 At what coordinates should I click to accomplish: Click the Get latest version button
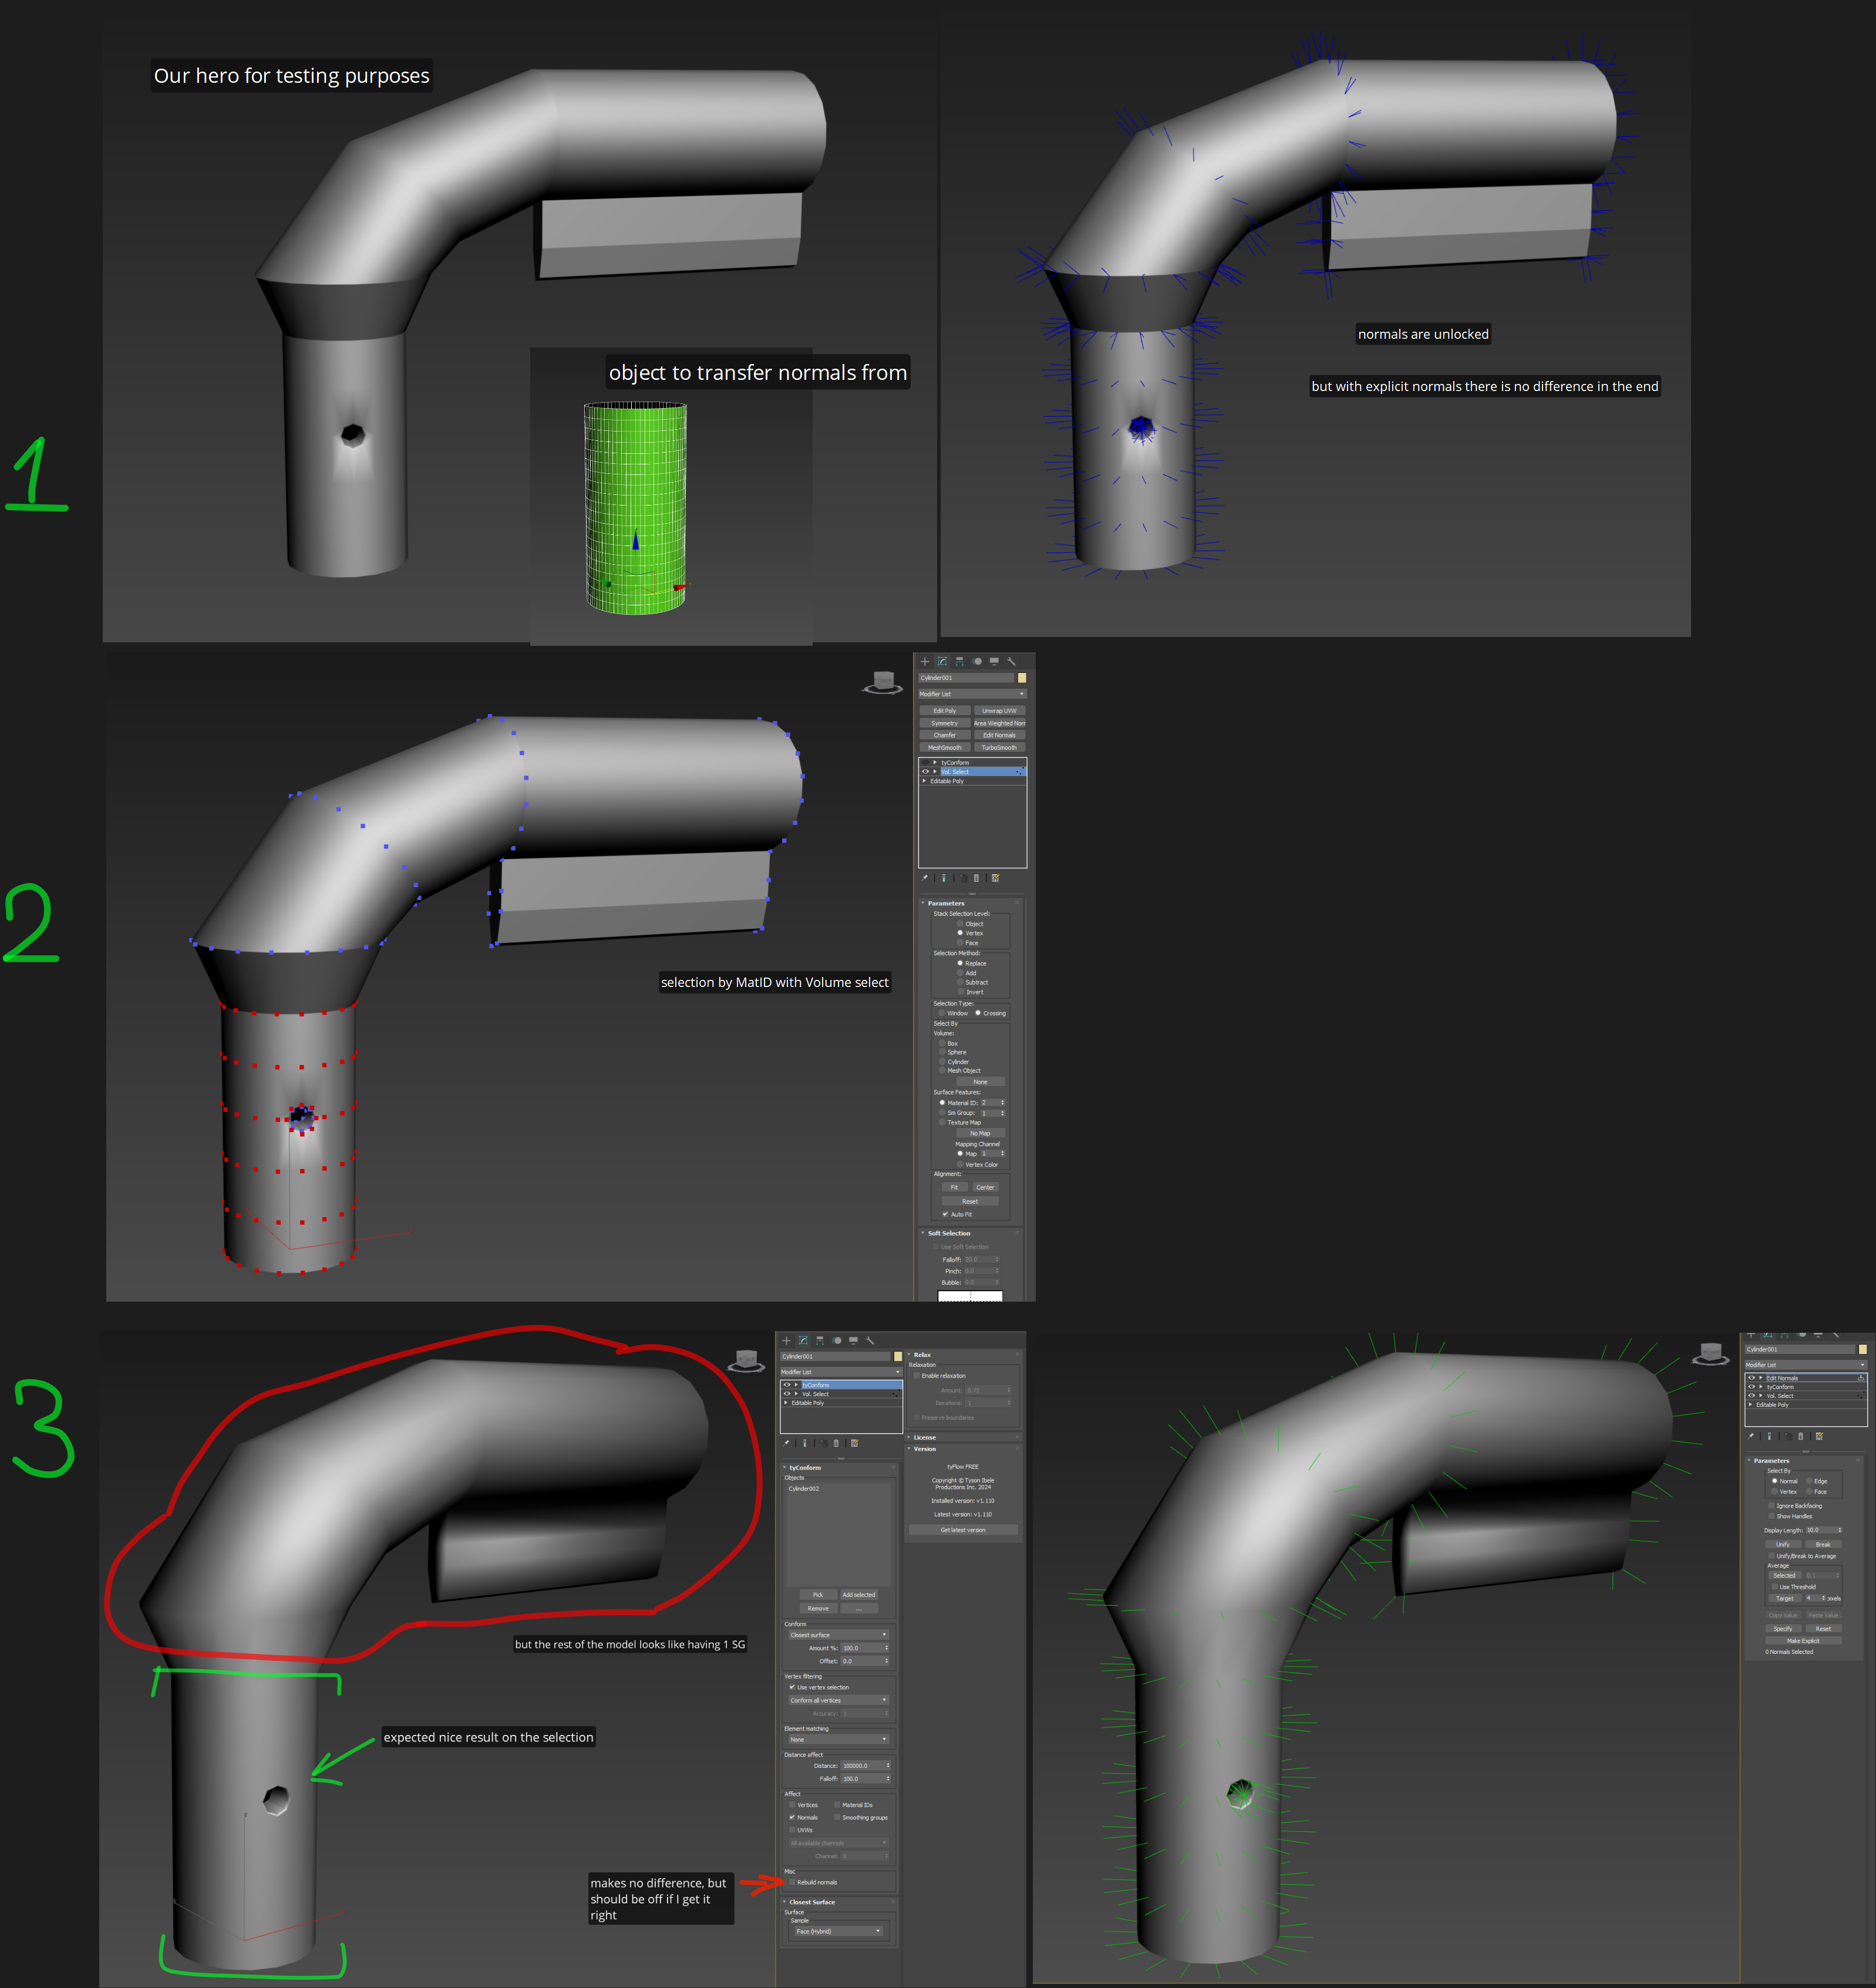pyautogui.click(x=962, y=1530)
